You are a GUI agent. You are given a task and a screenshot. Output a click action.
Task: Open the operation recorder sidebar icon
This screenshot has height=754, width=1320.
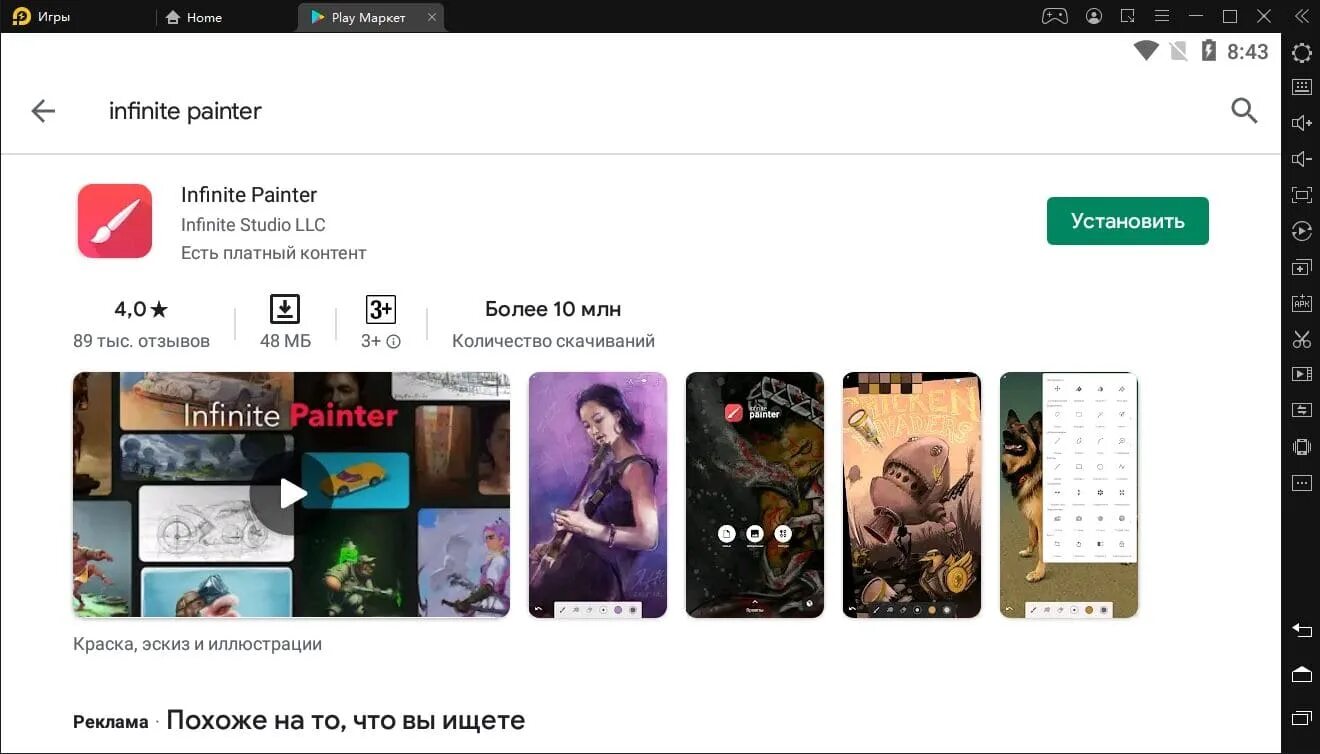[1302, 231]
